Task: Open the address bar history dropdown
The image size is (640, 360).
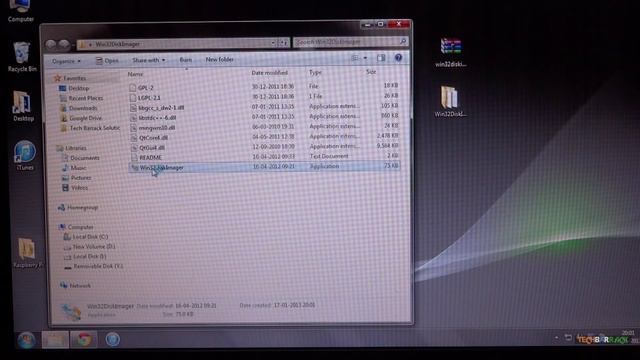Action: point(273,42)
